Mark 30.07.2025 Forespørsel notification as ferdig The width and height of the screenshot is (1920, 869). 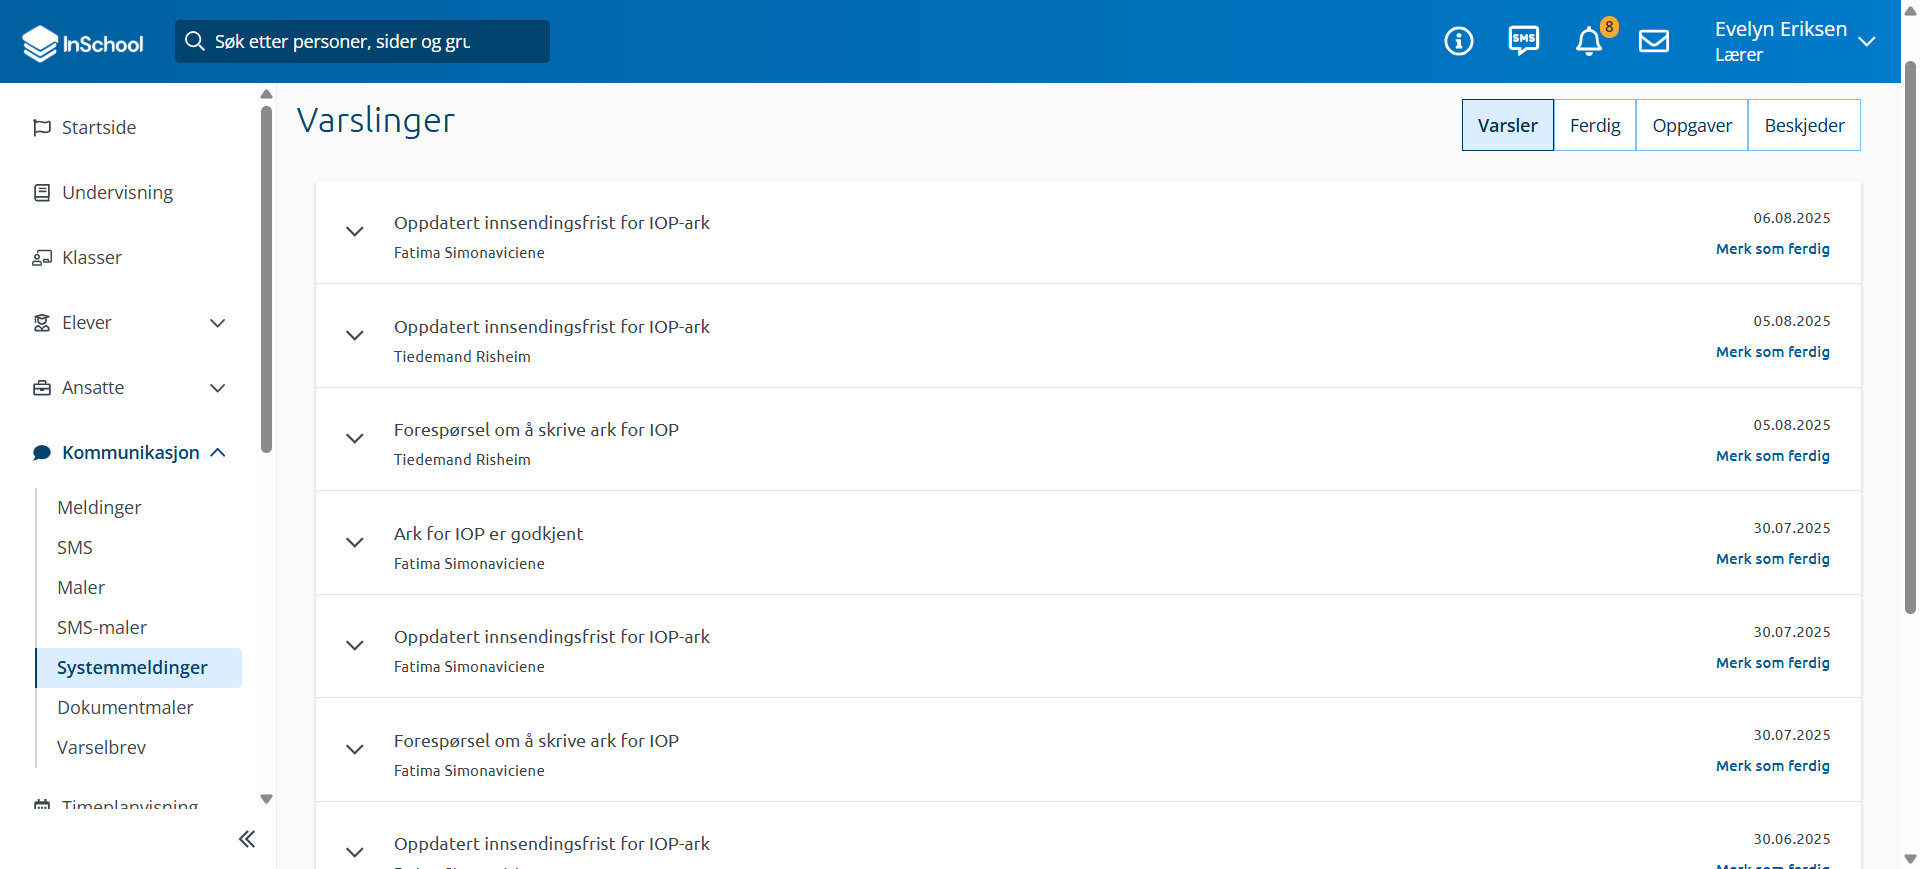point(1772,766)
